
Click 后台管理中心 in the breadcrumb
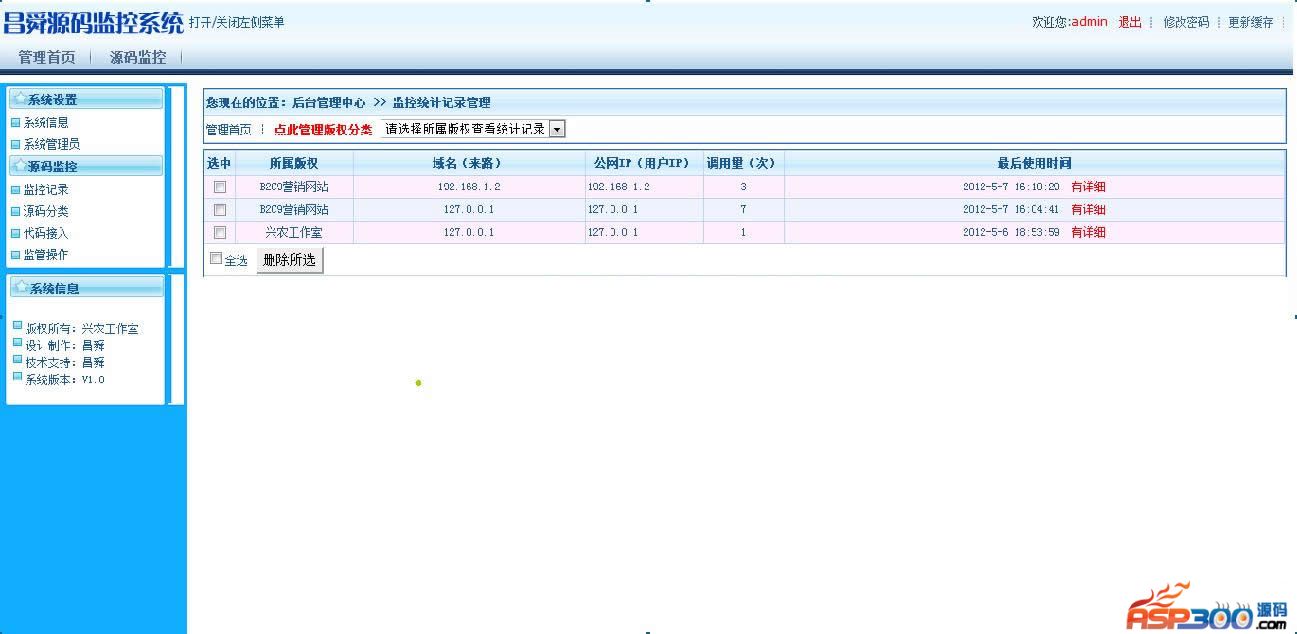pos(328,103)
